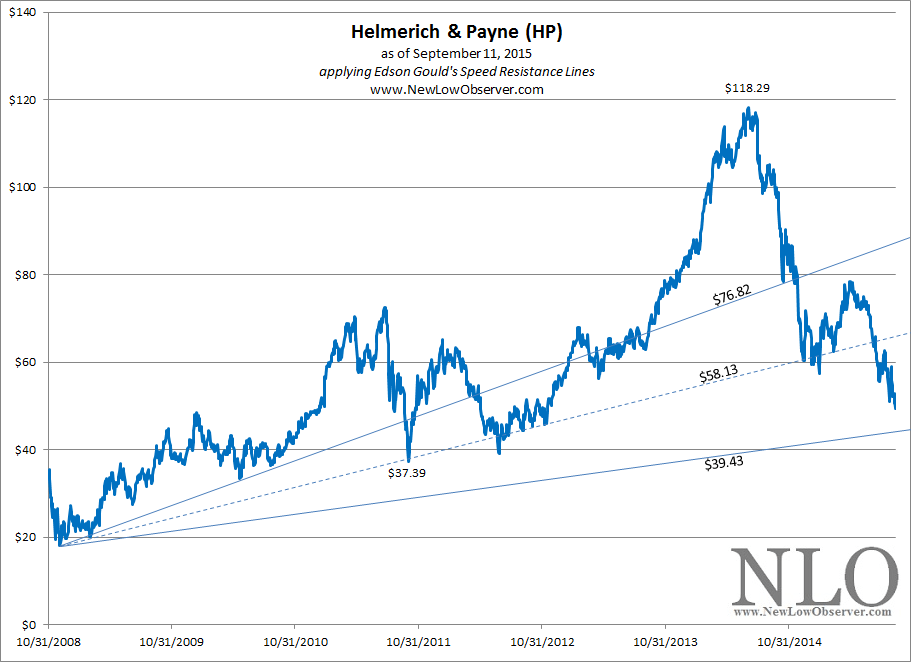
Task: Click the 10/31/2012 x-axis date
Action: click(542, 642)
